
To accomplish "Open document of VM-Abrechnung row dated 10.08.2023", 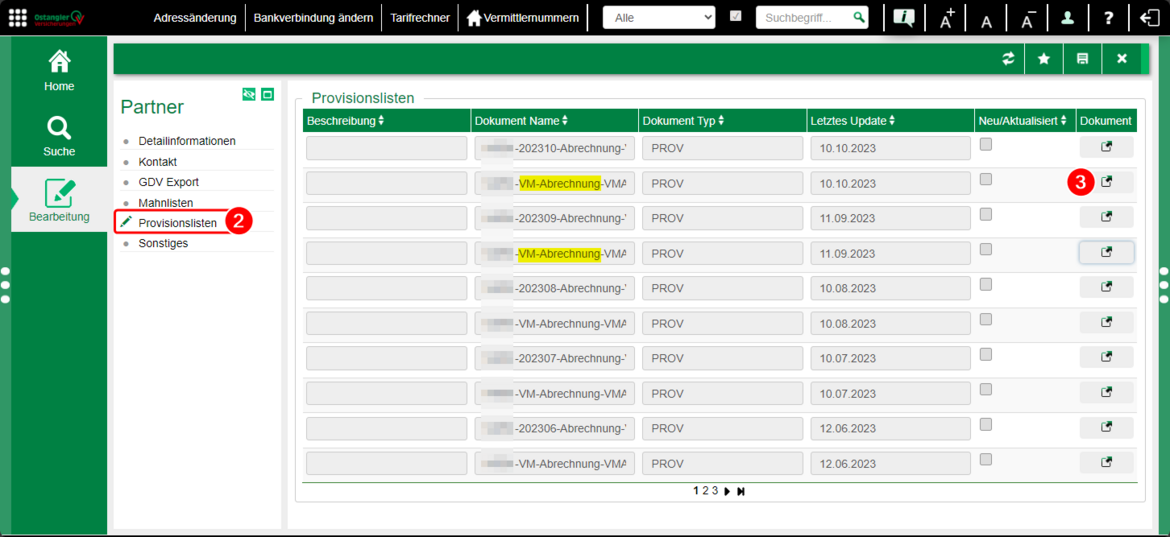I will point(1107,322).
